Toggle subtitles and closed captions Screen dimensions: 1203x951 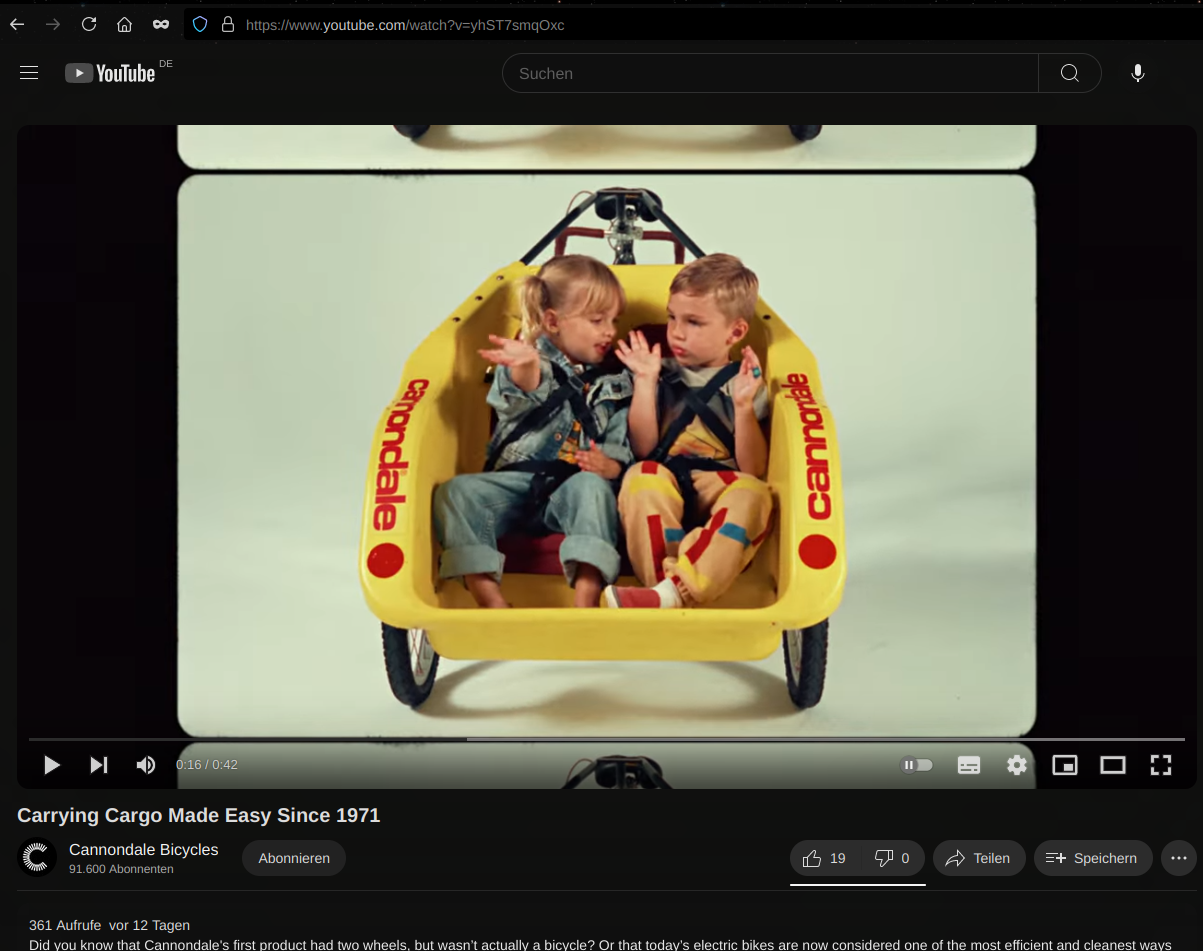click(969, 765)
